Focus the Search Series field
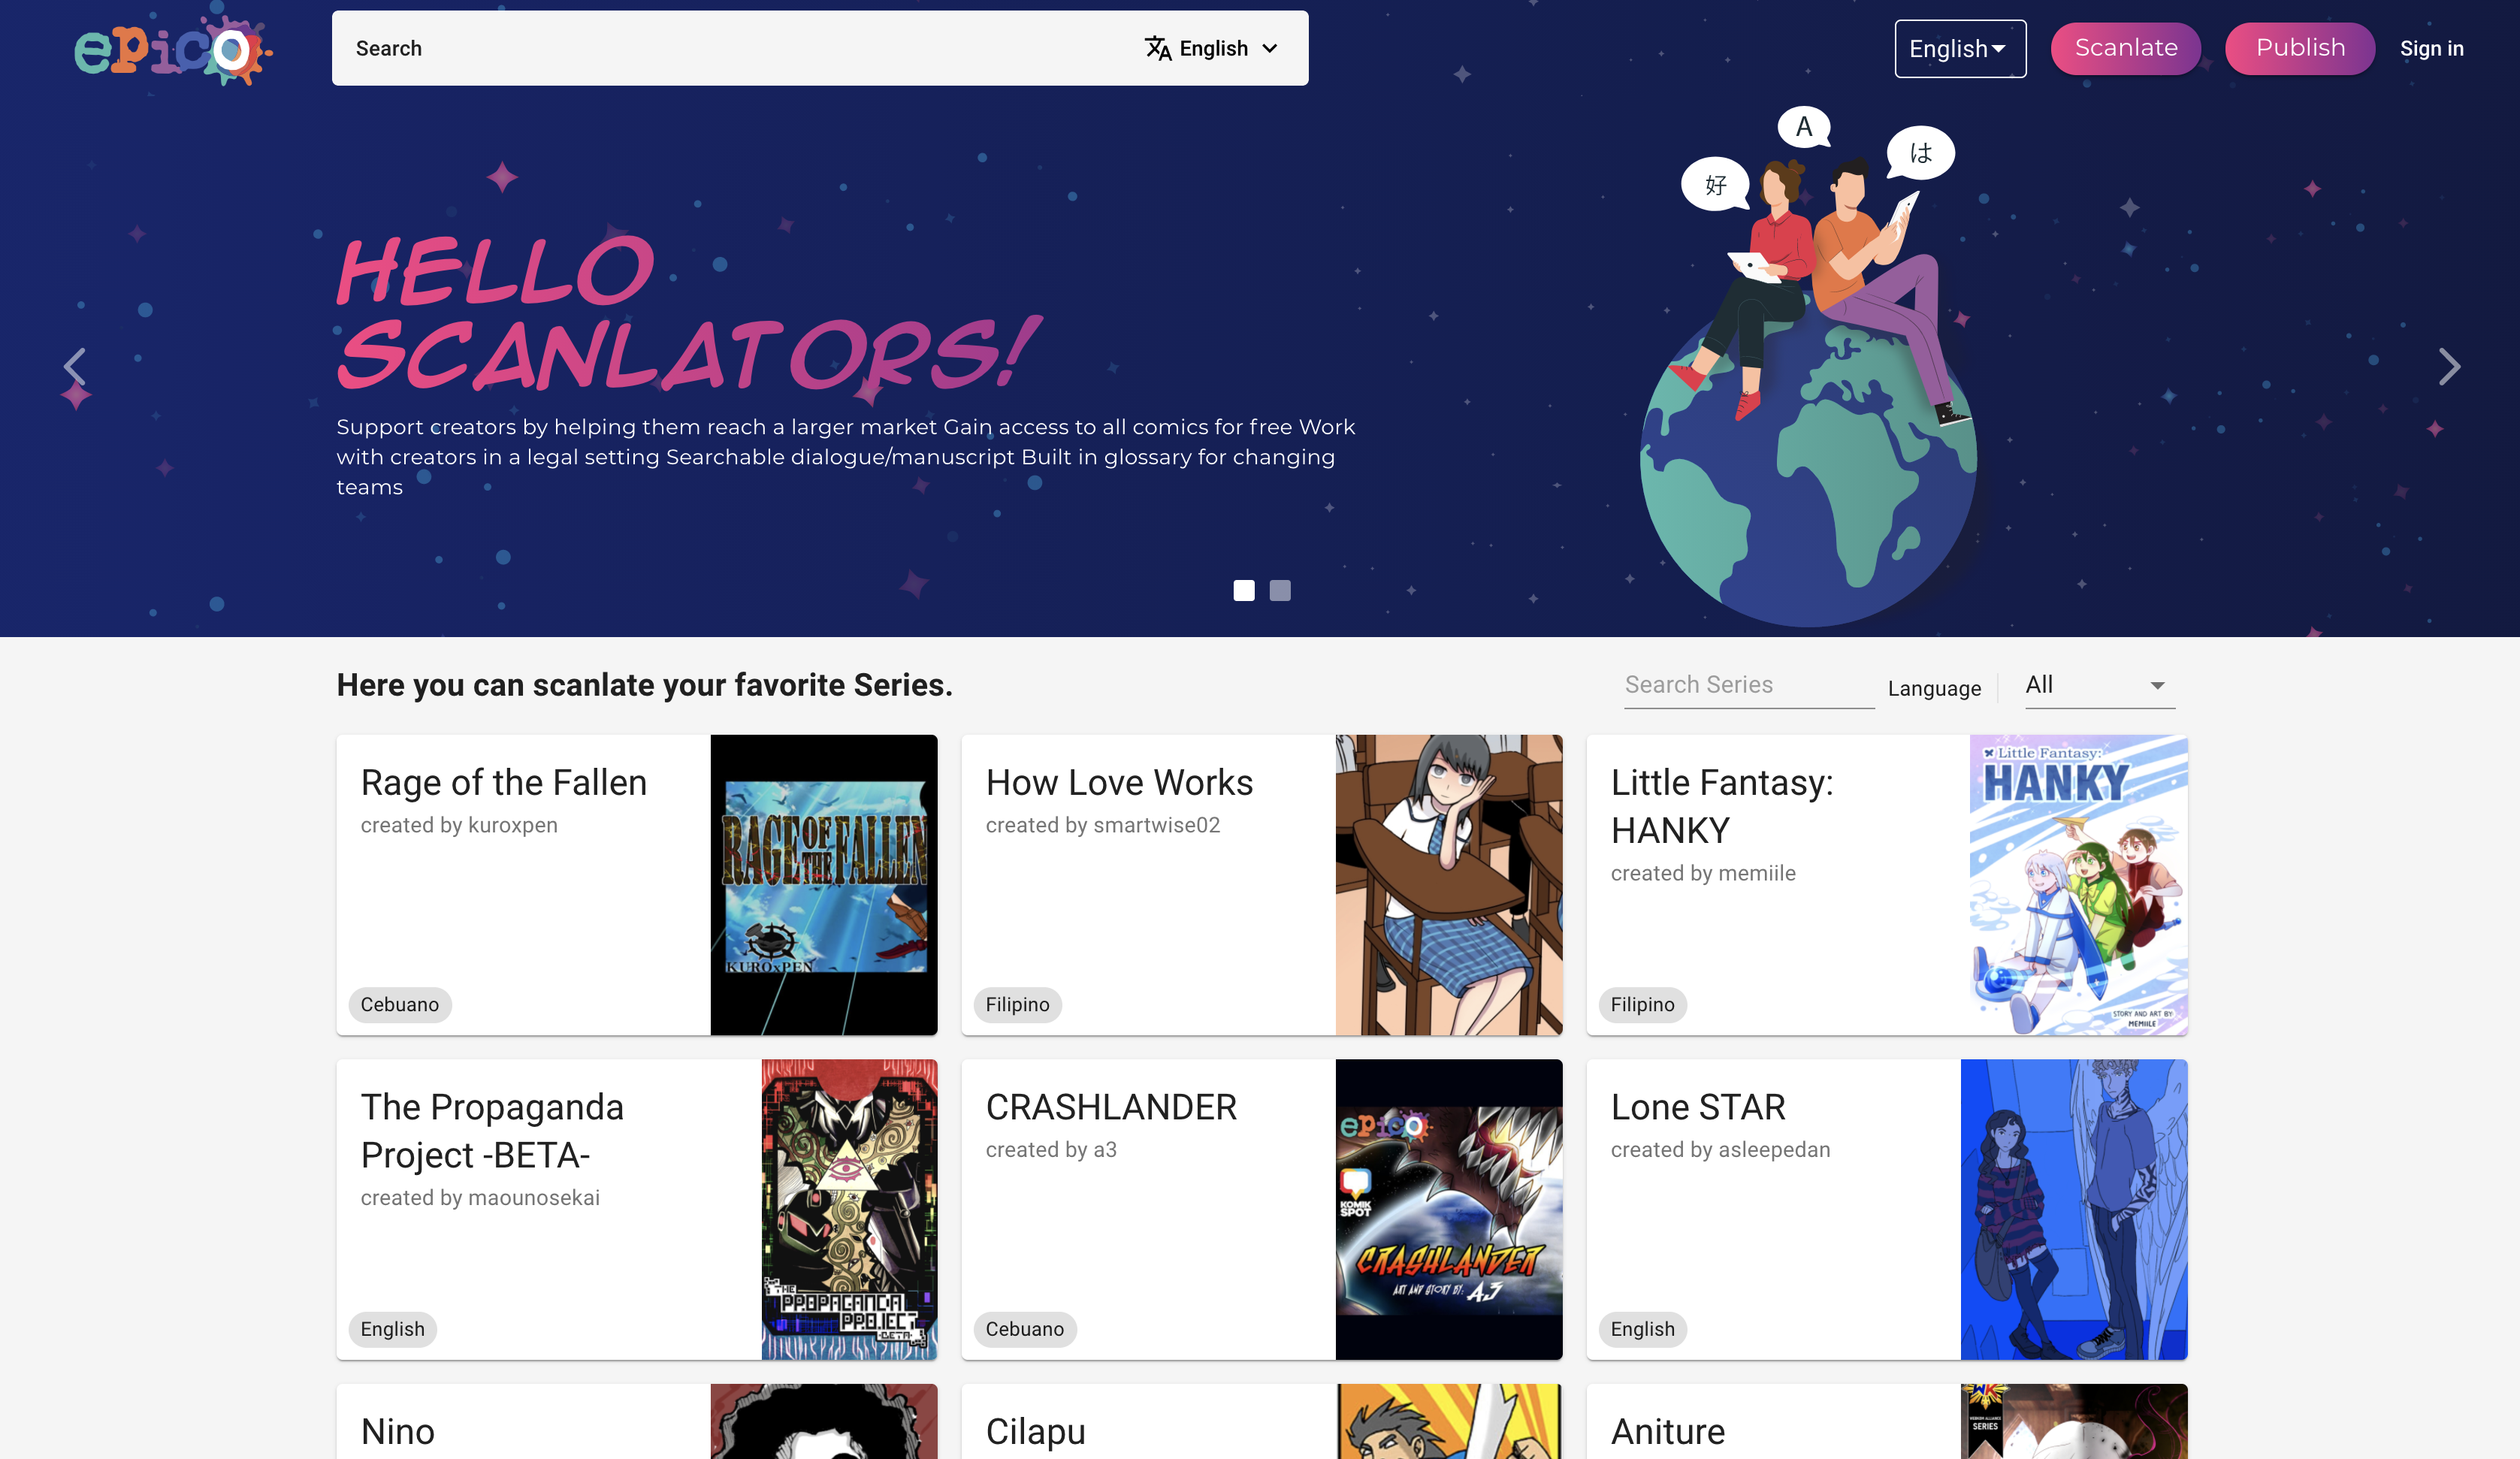This screenshot has width=2520, height=1459. pos(1748,685)
